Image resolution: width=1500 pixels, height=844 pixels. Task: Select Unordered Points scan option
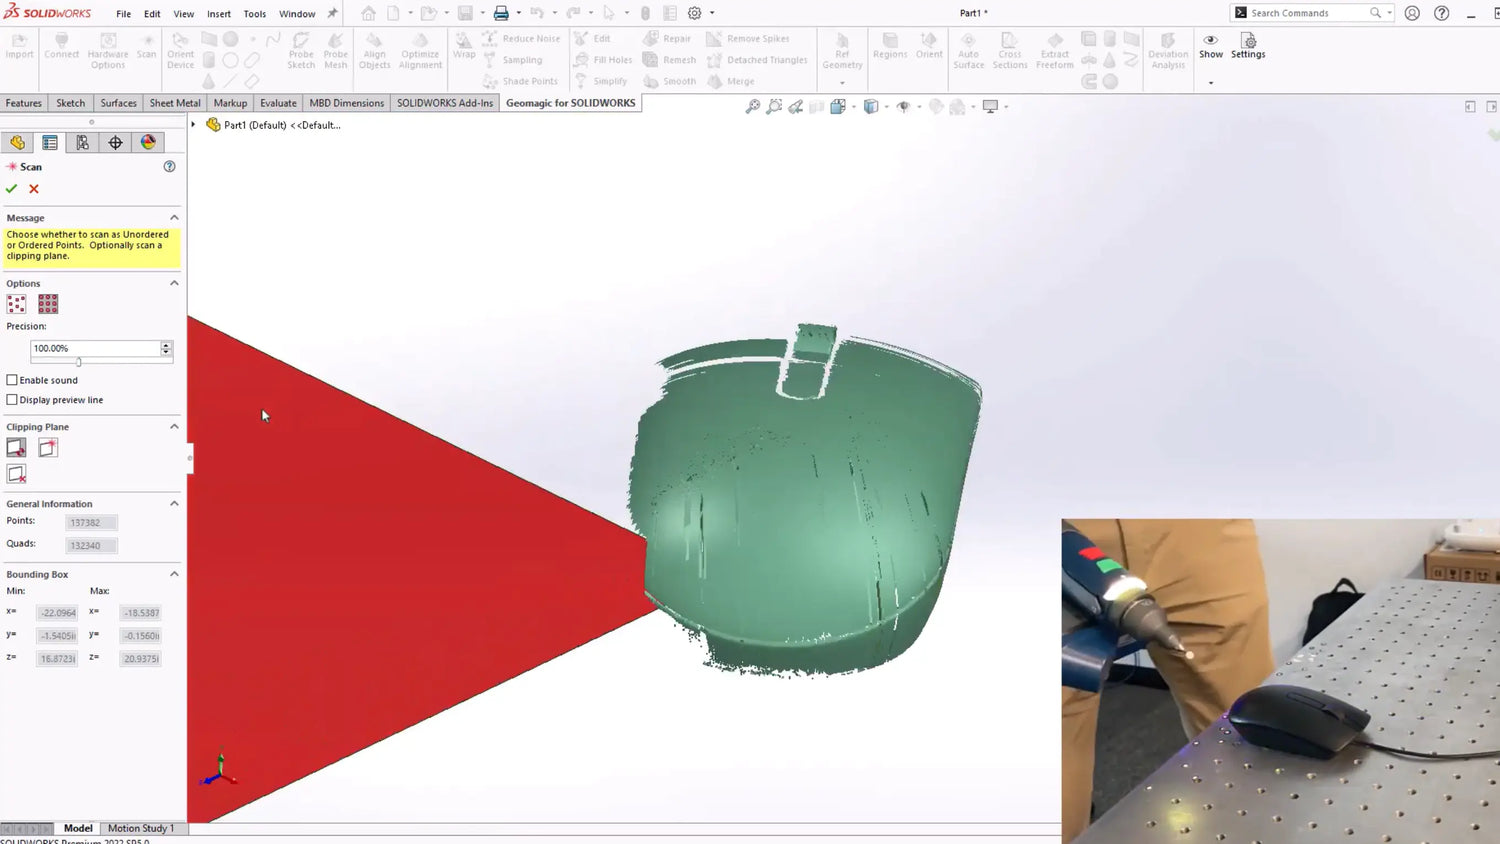pos(17,304)
